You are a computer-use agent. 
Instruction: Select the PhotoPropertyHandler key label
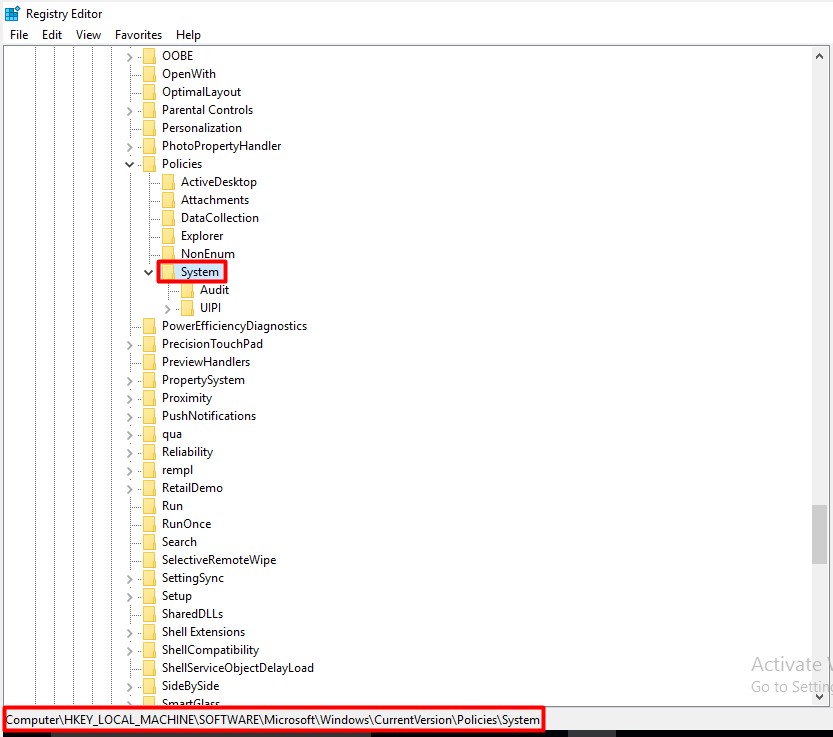click(x=222, y=146)
